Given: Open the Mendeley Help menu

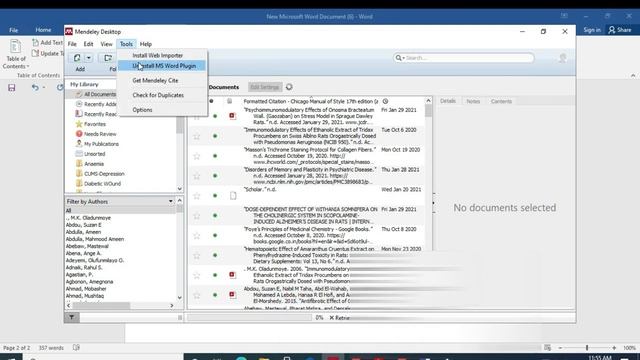Looking at the screenshot, I should click(x=146, y=44).
